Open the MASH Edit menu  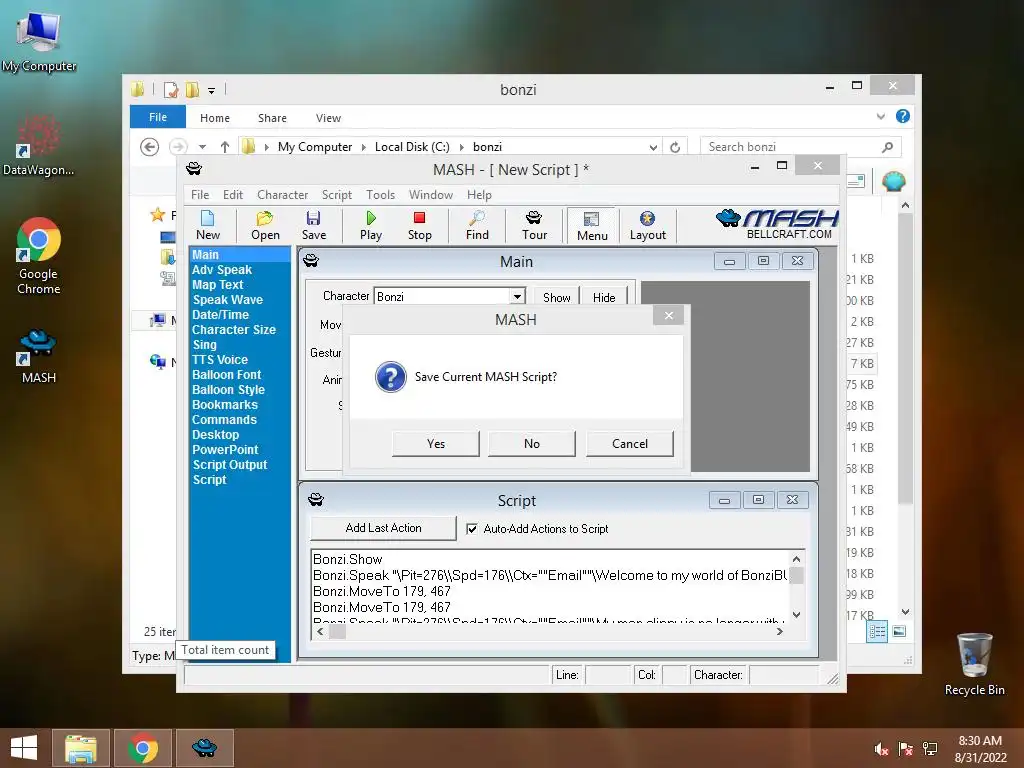click(232, 195)
